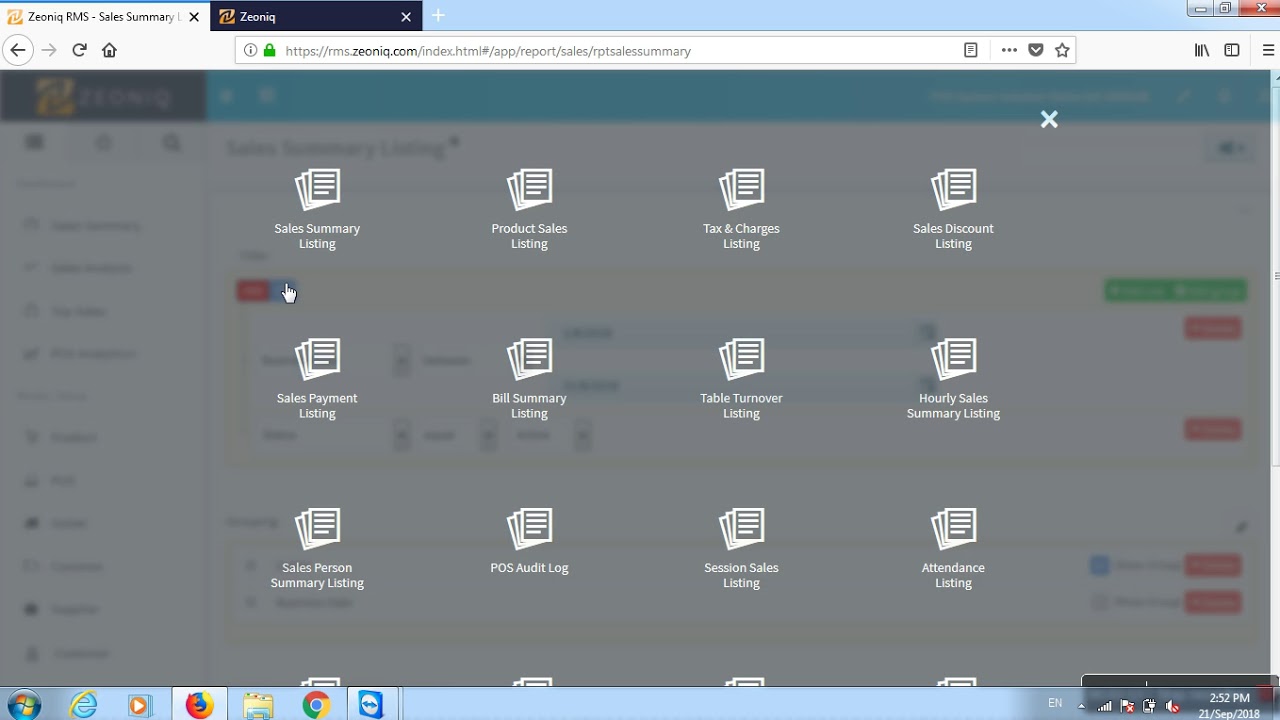Viewport: 1280px width, 720px height.
Task: Open the Sales Person Summary Listing icon
Action: [x=318, y=529]
